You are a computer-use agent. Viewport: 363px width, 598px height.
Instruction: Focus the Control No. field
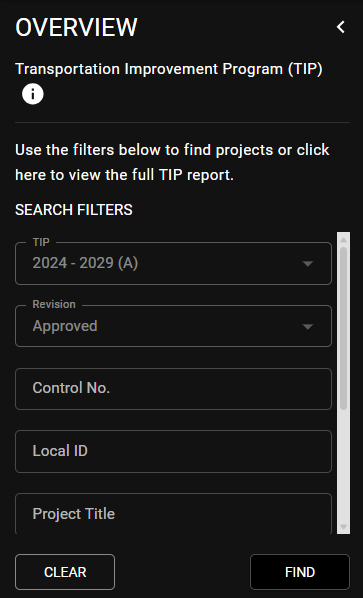pyautogui.click(x=173, y=389)
